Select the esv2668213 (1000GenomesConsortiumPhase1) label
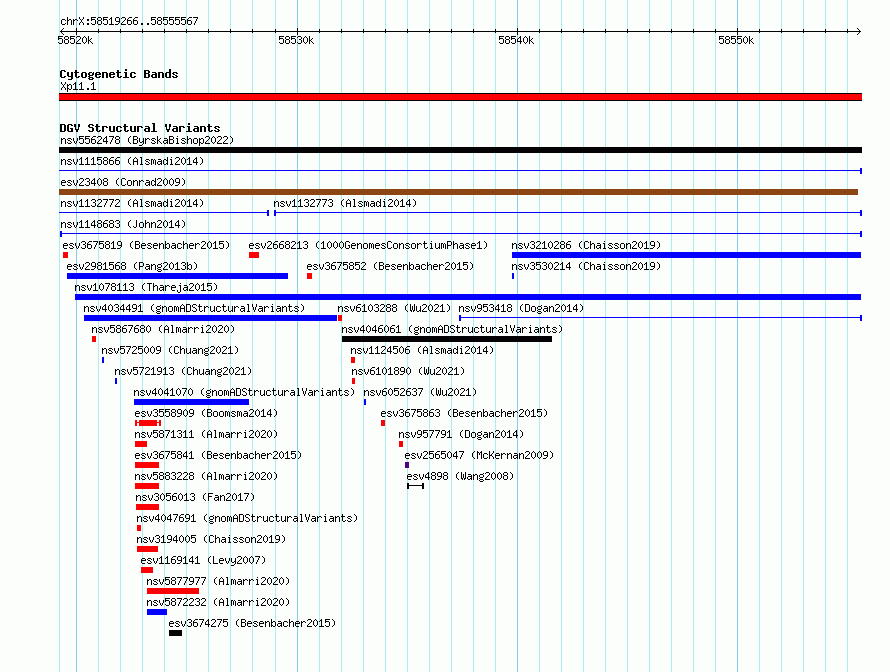The width and height of the screenshot is (890, 672). pos(368,245)
